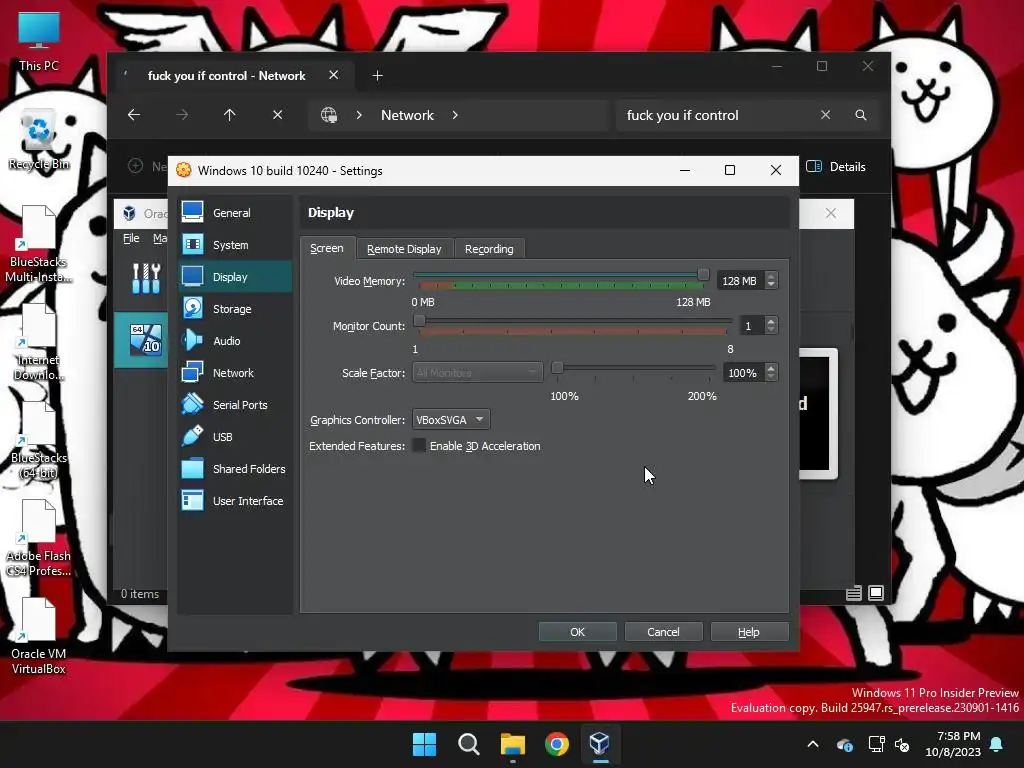This screenshot has height=768, width=1024.
Task: Go up one level in File Explorer
Action: point(229,115)
